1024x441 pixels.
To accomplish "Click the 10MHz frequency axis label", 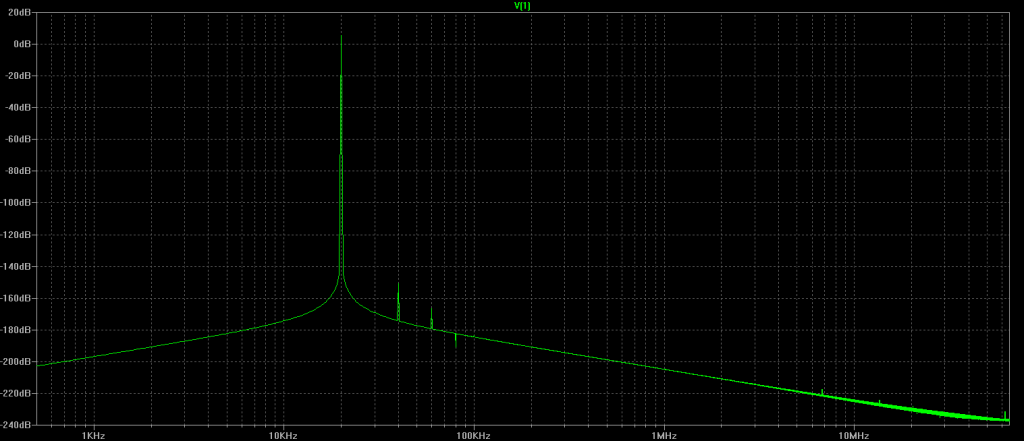I will 853,435.
